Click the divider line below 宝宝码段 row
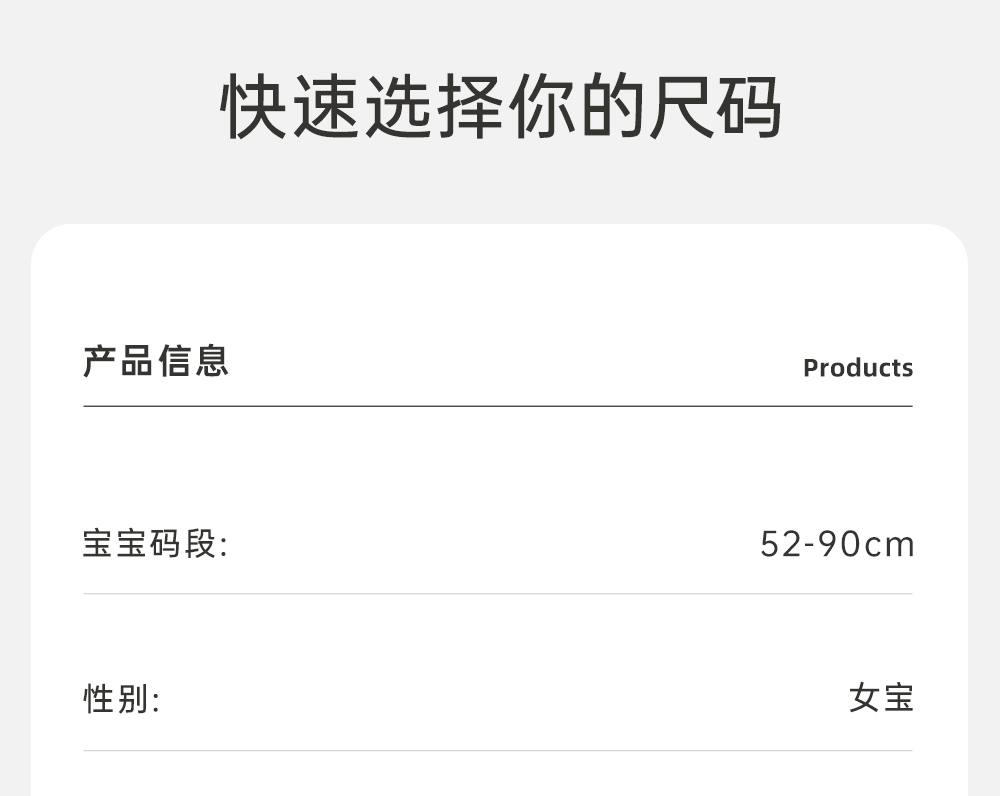 click(498, 594)
